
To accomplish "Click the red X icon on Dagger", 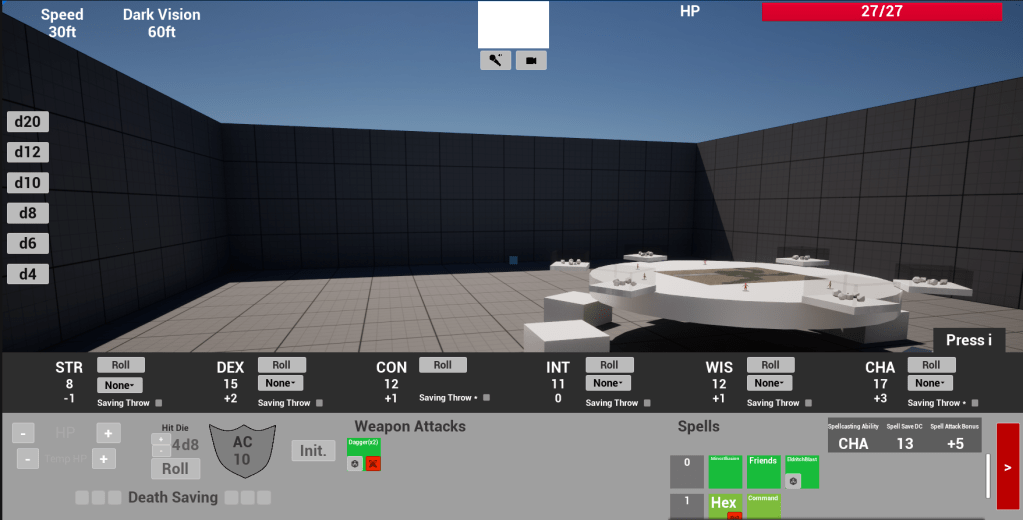I will [373, 464].
